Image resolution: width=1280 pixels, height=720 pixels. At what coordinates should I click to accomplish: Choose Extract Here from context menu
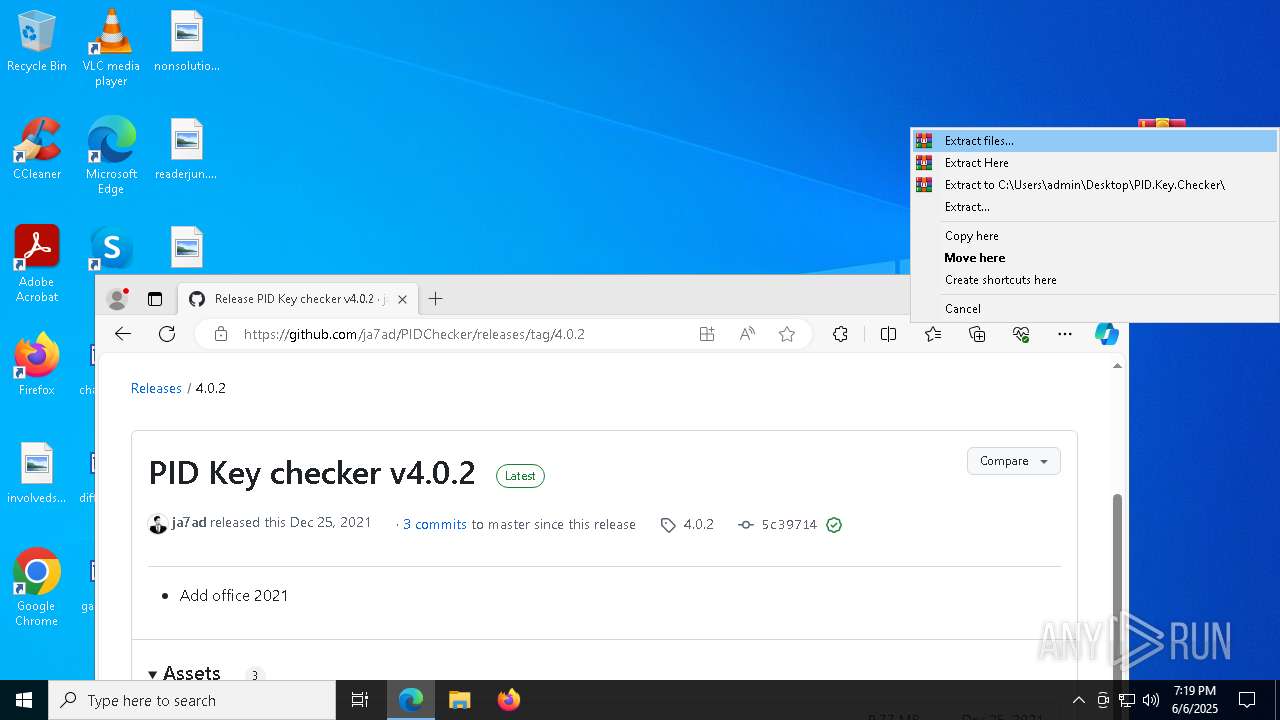coord(1095,163)
